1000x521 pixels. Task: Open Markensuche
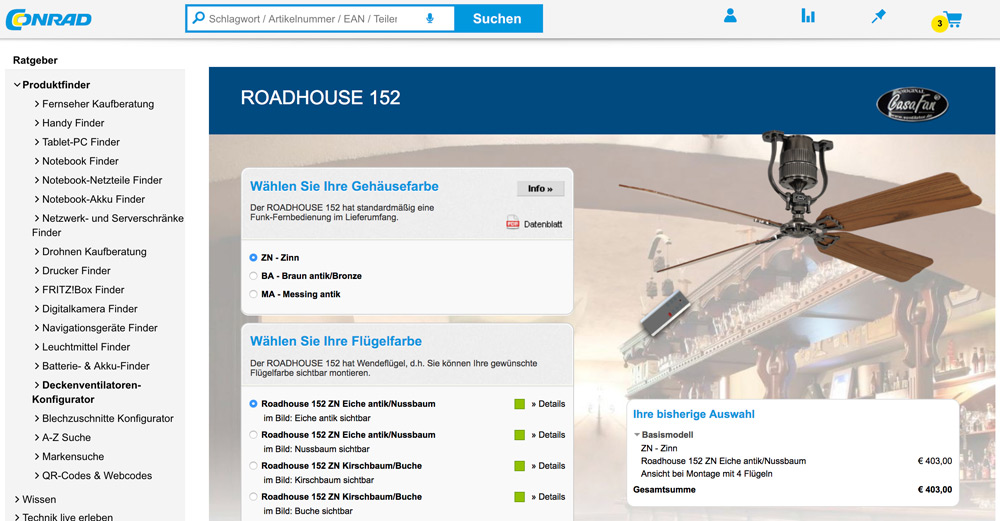(73, 457)
